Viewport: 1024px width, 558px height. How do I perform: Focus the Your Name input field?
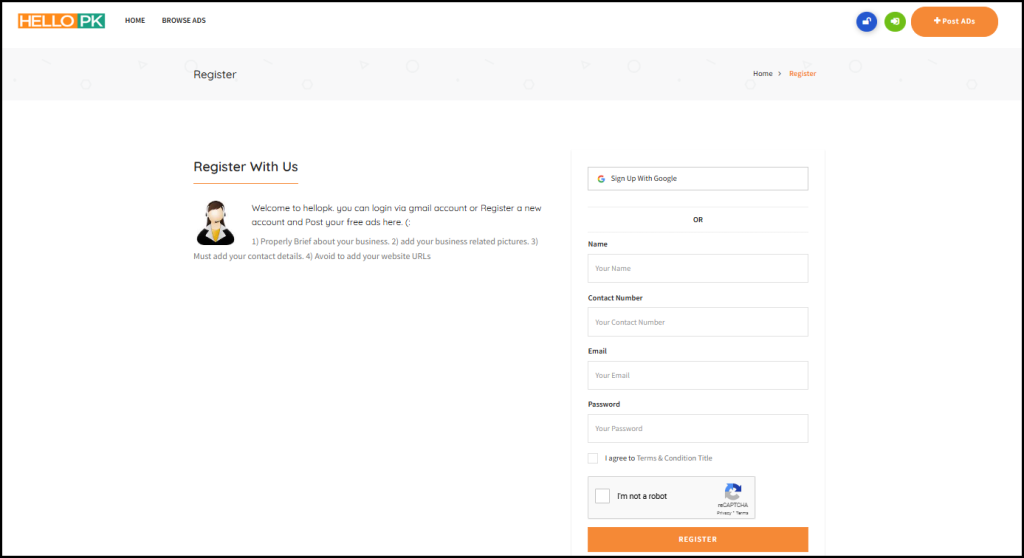pos(697,268)
